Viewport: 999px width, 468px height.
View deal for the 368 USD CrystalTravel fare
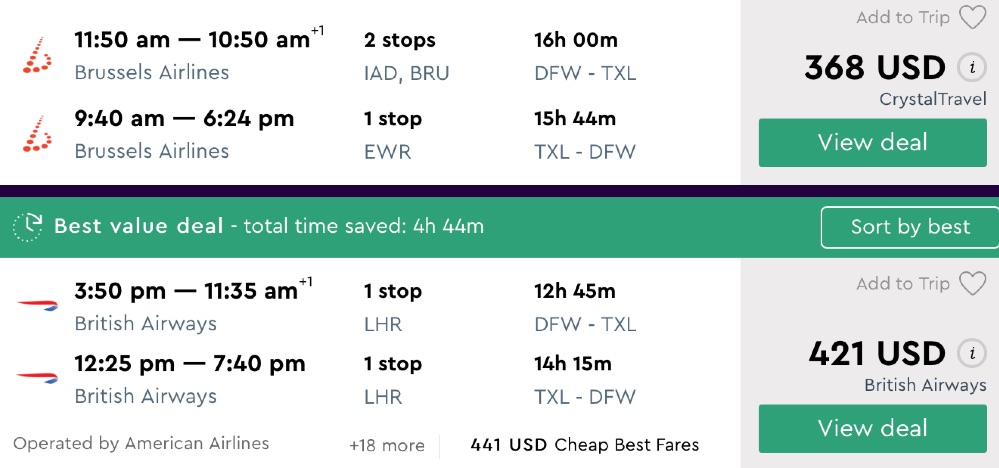[x=872, y=142]
